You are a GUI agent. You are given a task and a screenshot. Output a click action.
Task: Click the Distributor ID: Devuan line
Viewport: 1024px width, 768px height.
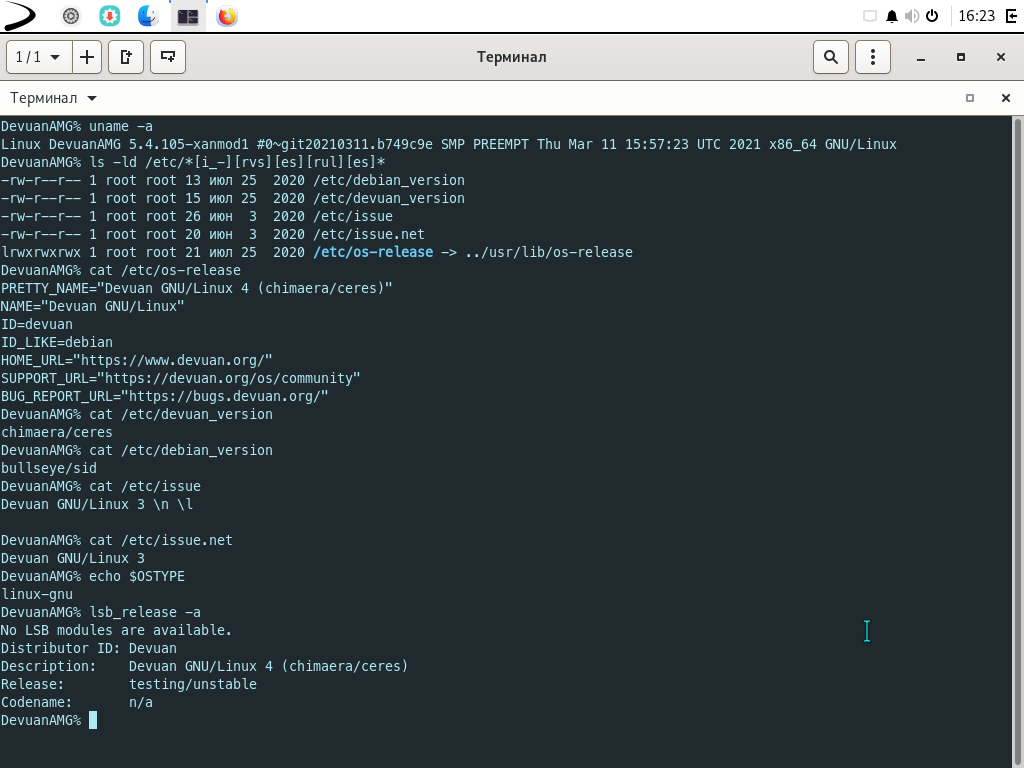pos(89,648)
